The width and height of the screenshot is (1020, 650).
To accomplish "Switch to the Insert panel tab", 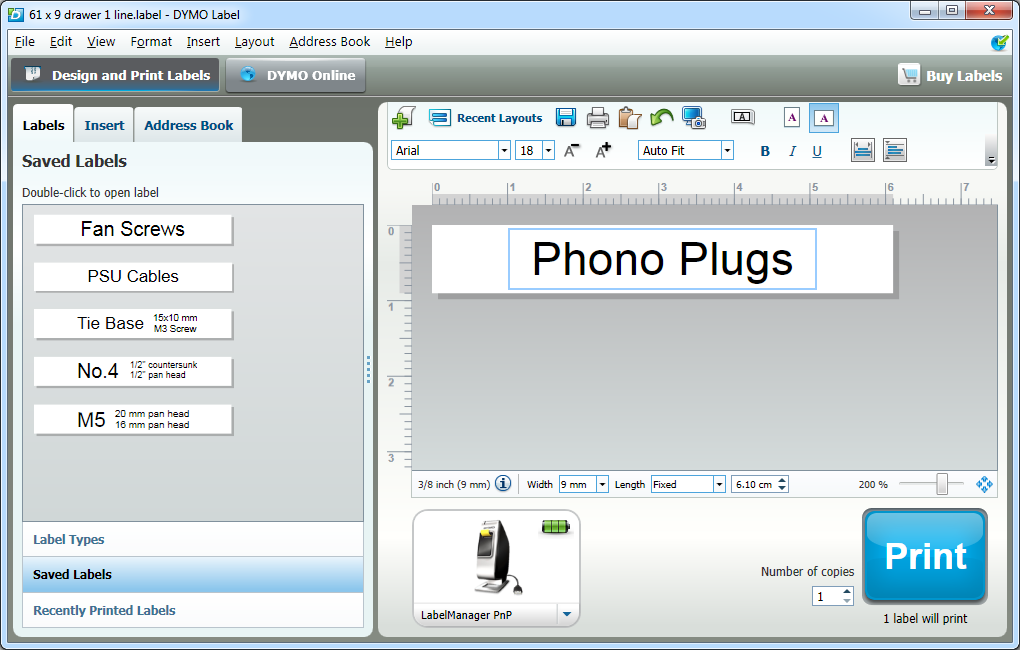I will point(104,125).
